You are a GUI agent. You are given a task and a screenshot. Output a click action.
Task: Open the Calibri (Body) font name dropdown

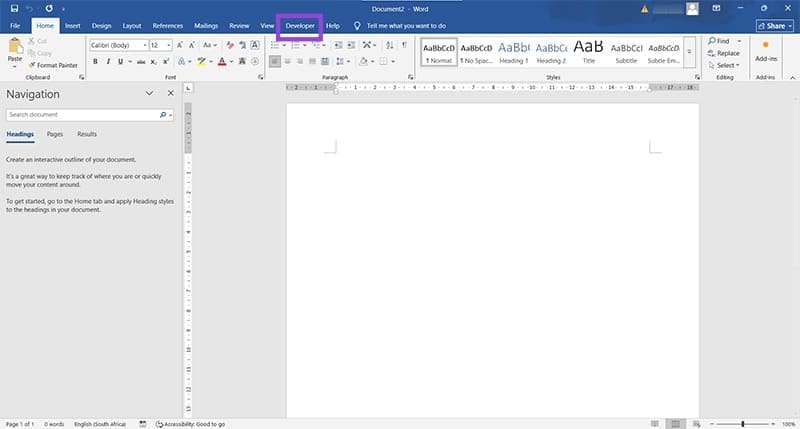point(145,45)
